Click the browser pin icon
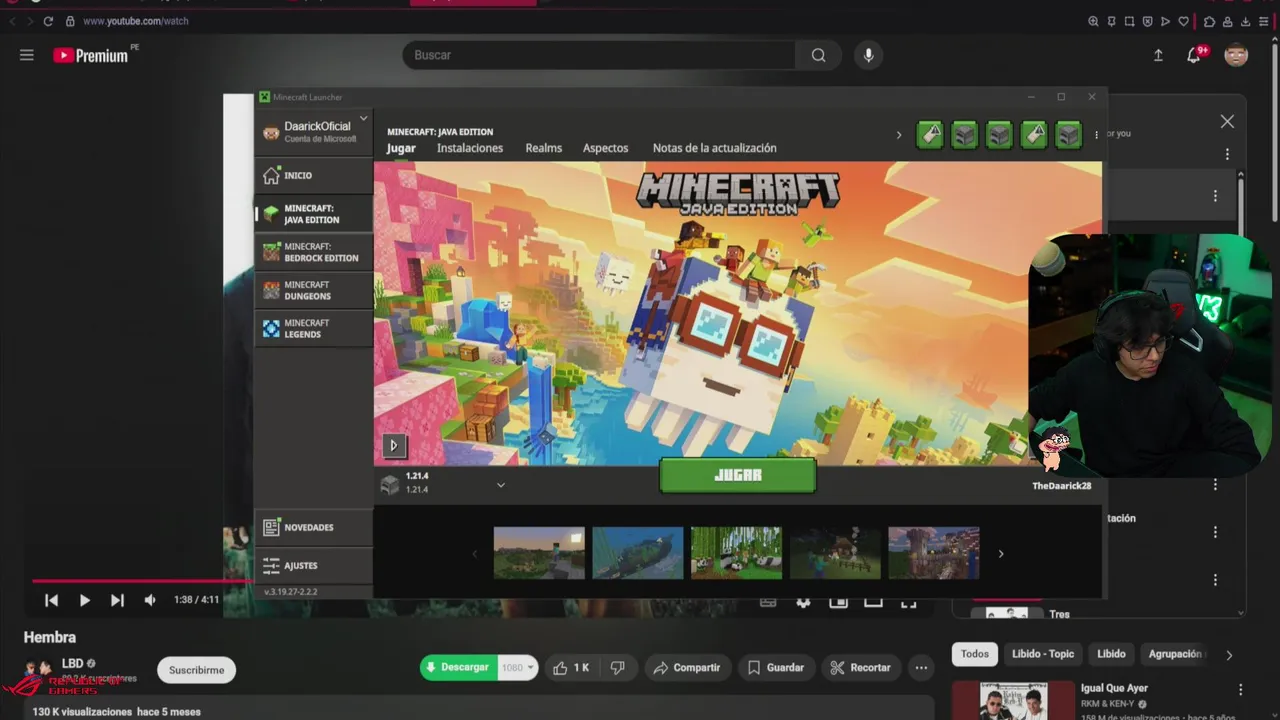The image size is (1280, 720). tap(1111, 21)
